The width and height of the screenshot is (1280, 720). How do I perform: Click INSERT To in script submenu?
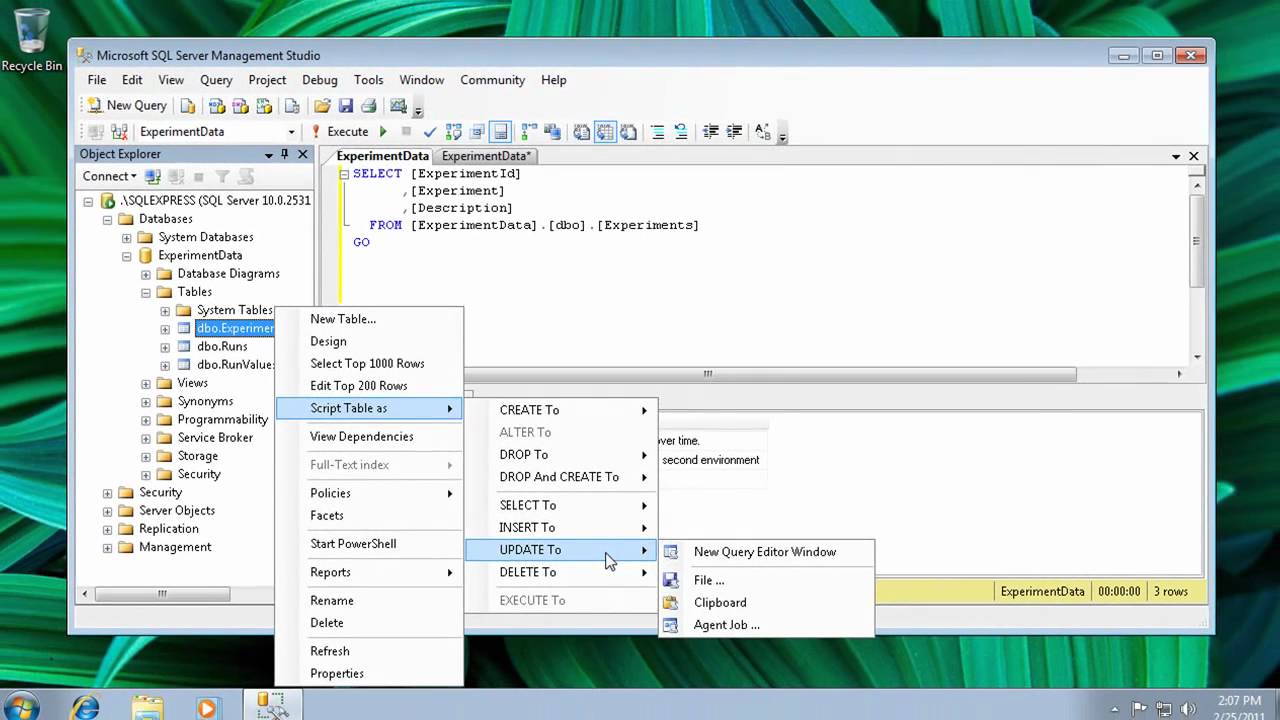pos(561,527)
